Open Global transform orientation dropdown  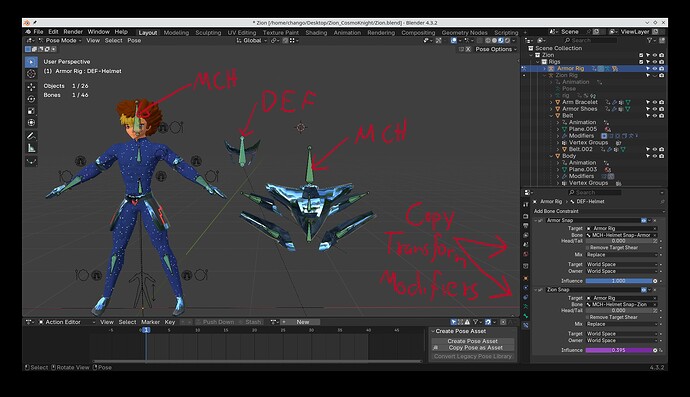pos(252,40)
